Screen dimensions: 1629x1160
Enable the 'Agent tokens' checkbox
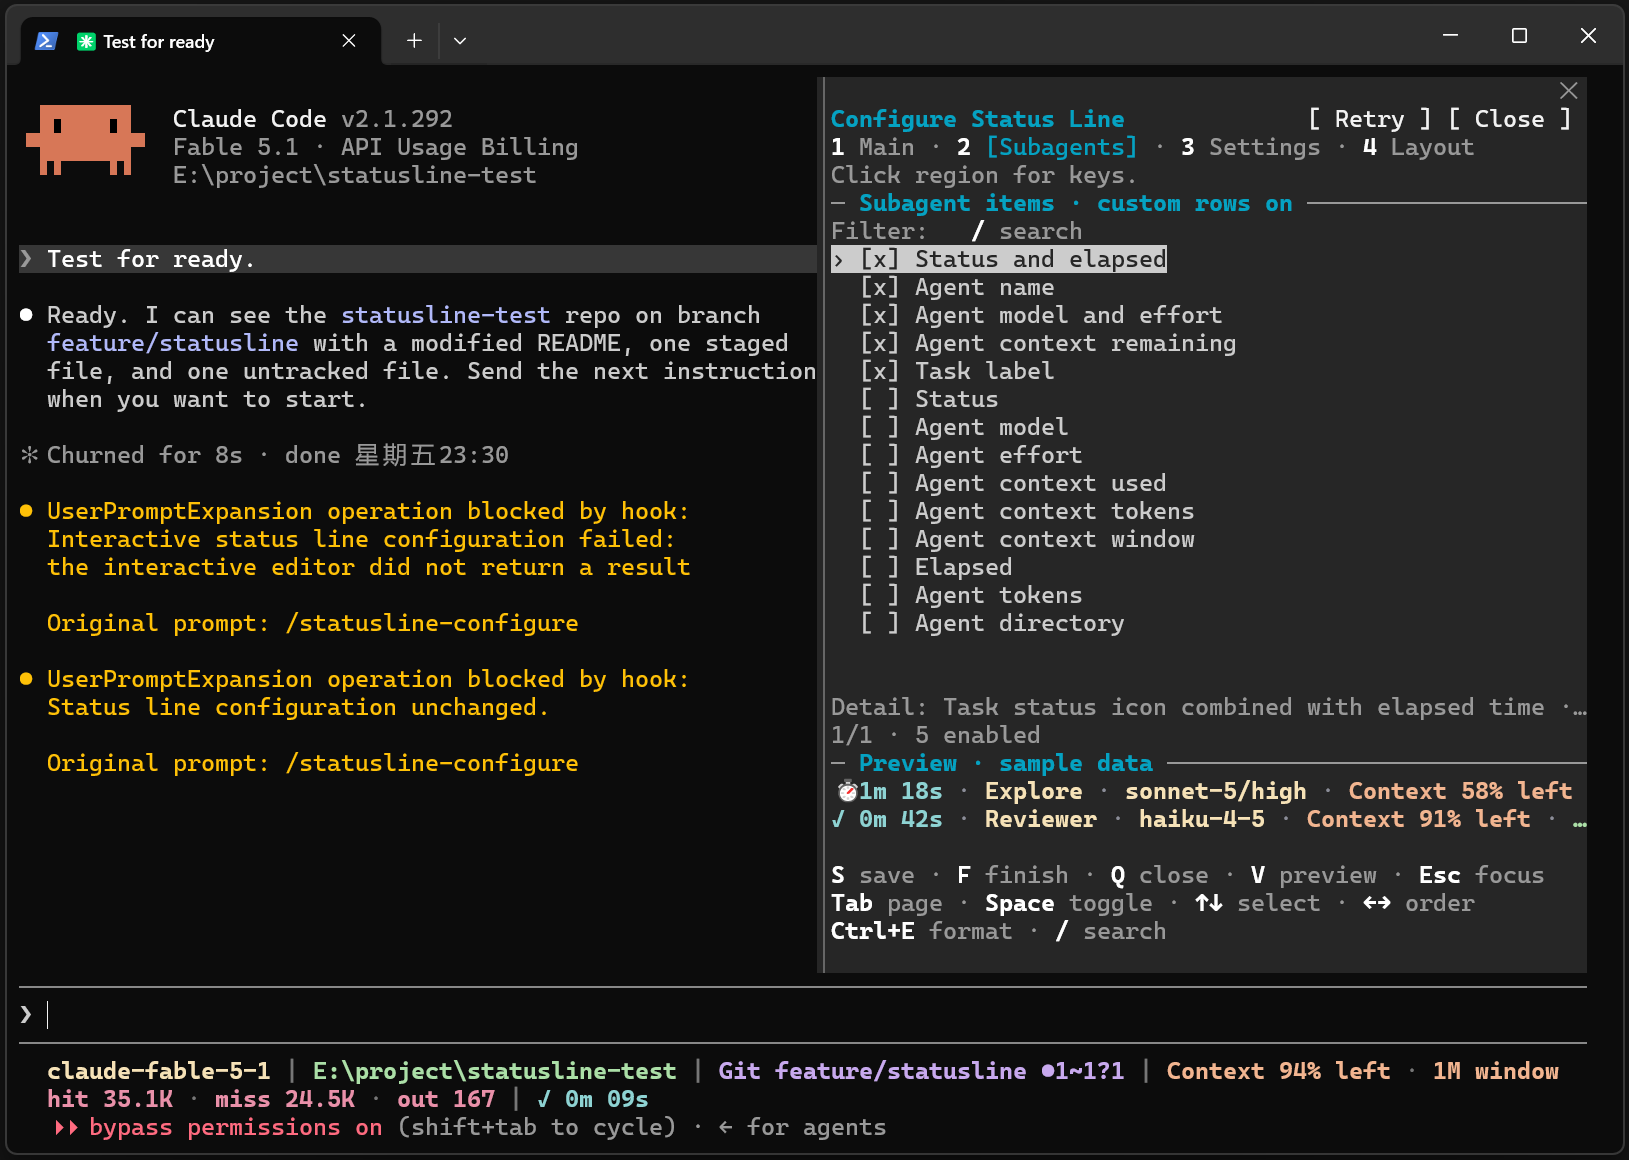pos(880,595)
